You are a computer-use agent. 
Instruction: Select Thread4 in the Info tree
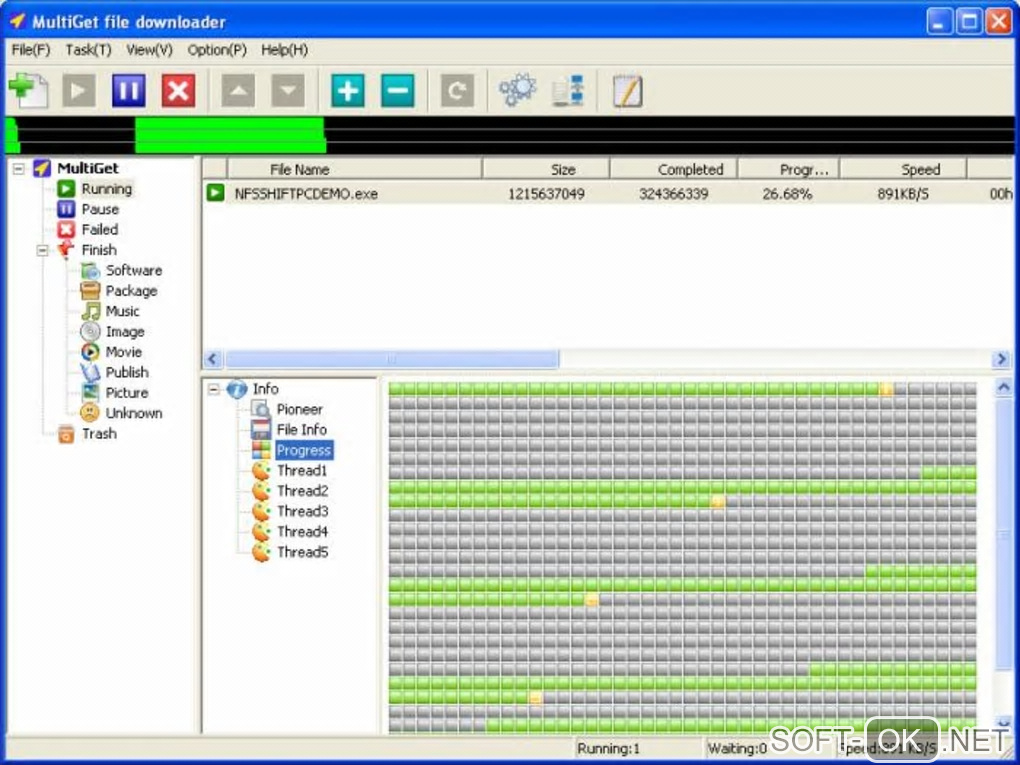pyautogui.click(x=302, y=531)
